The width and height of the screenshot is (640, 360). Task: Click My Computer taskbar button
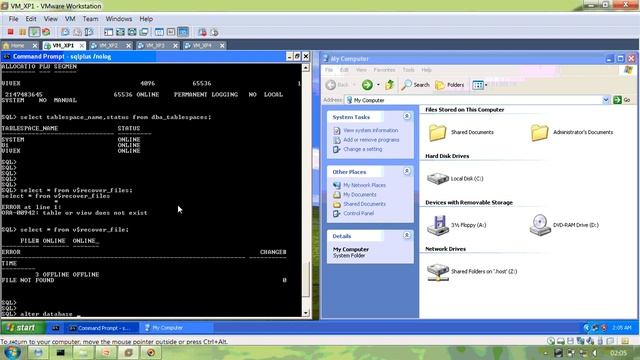pyautogui.click(x=177, y=328)
